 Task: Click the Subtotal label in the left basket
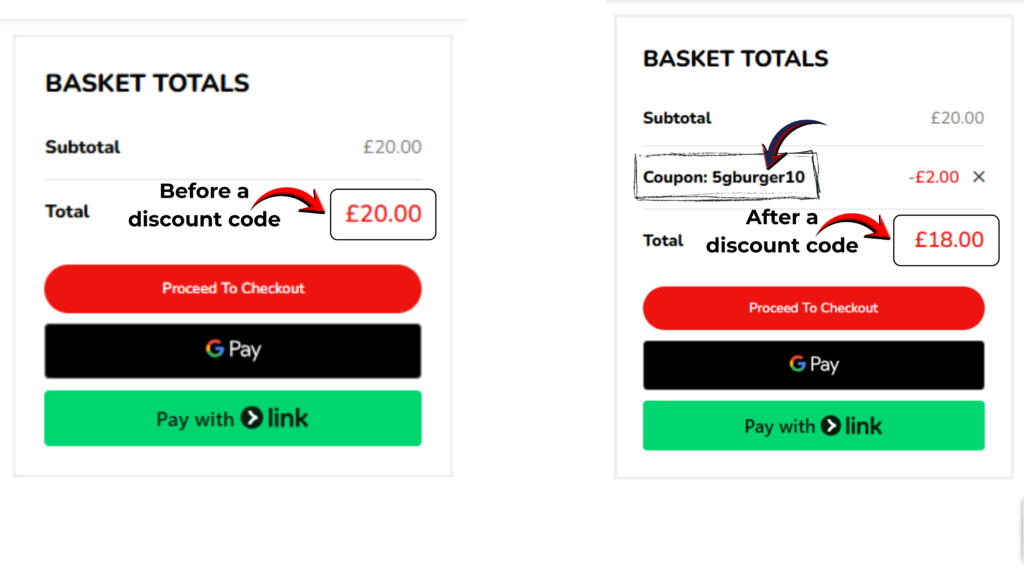tap(82, 147)
